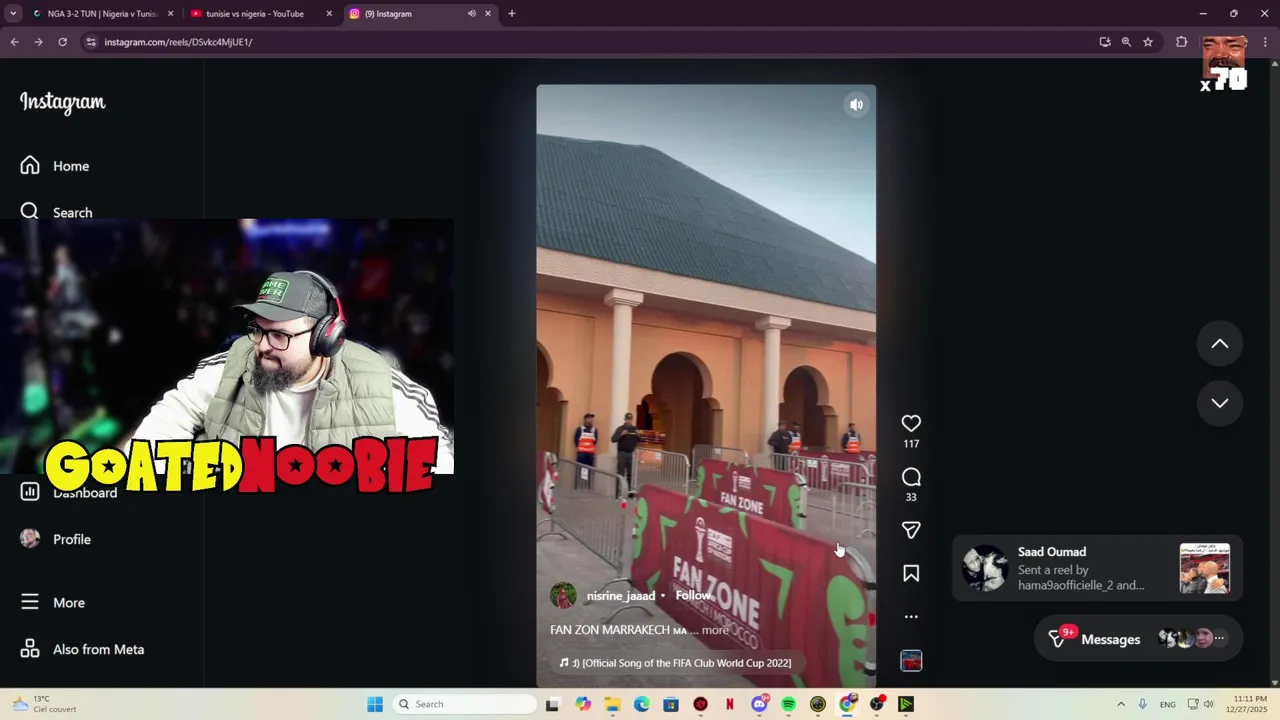Screen dimensions: 1280x720
Task: Click the microphone tray icon
Action: [x=1142, y=704]
